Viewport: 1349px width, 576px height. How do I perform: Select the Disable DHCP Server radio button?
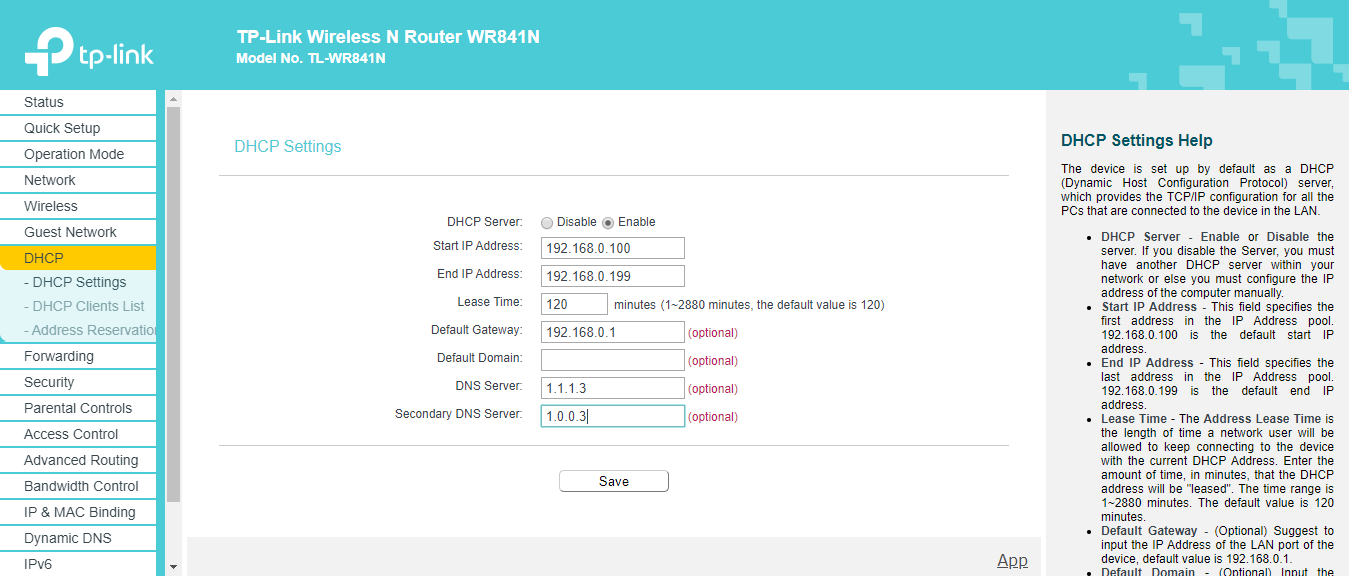click(x=547, y=222)
